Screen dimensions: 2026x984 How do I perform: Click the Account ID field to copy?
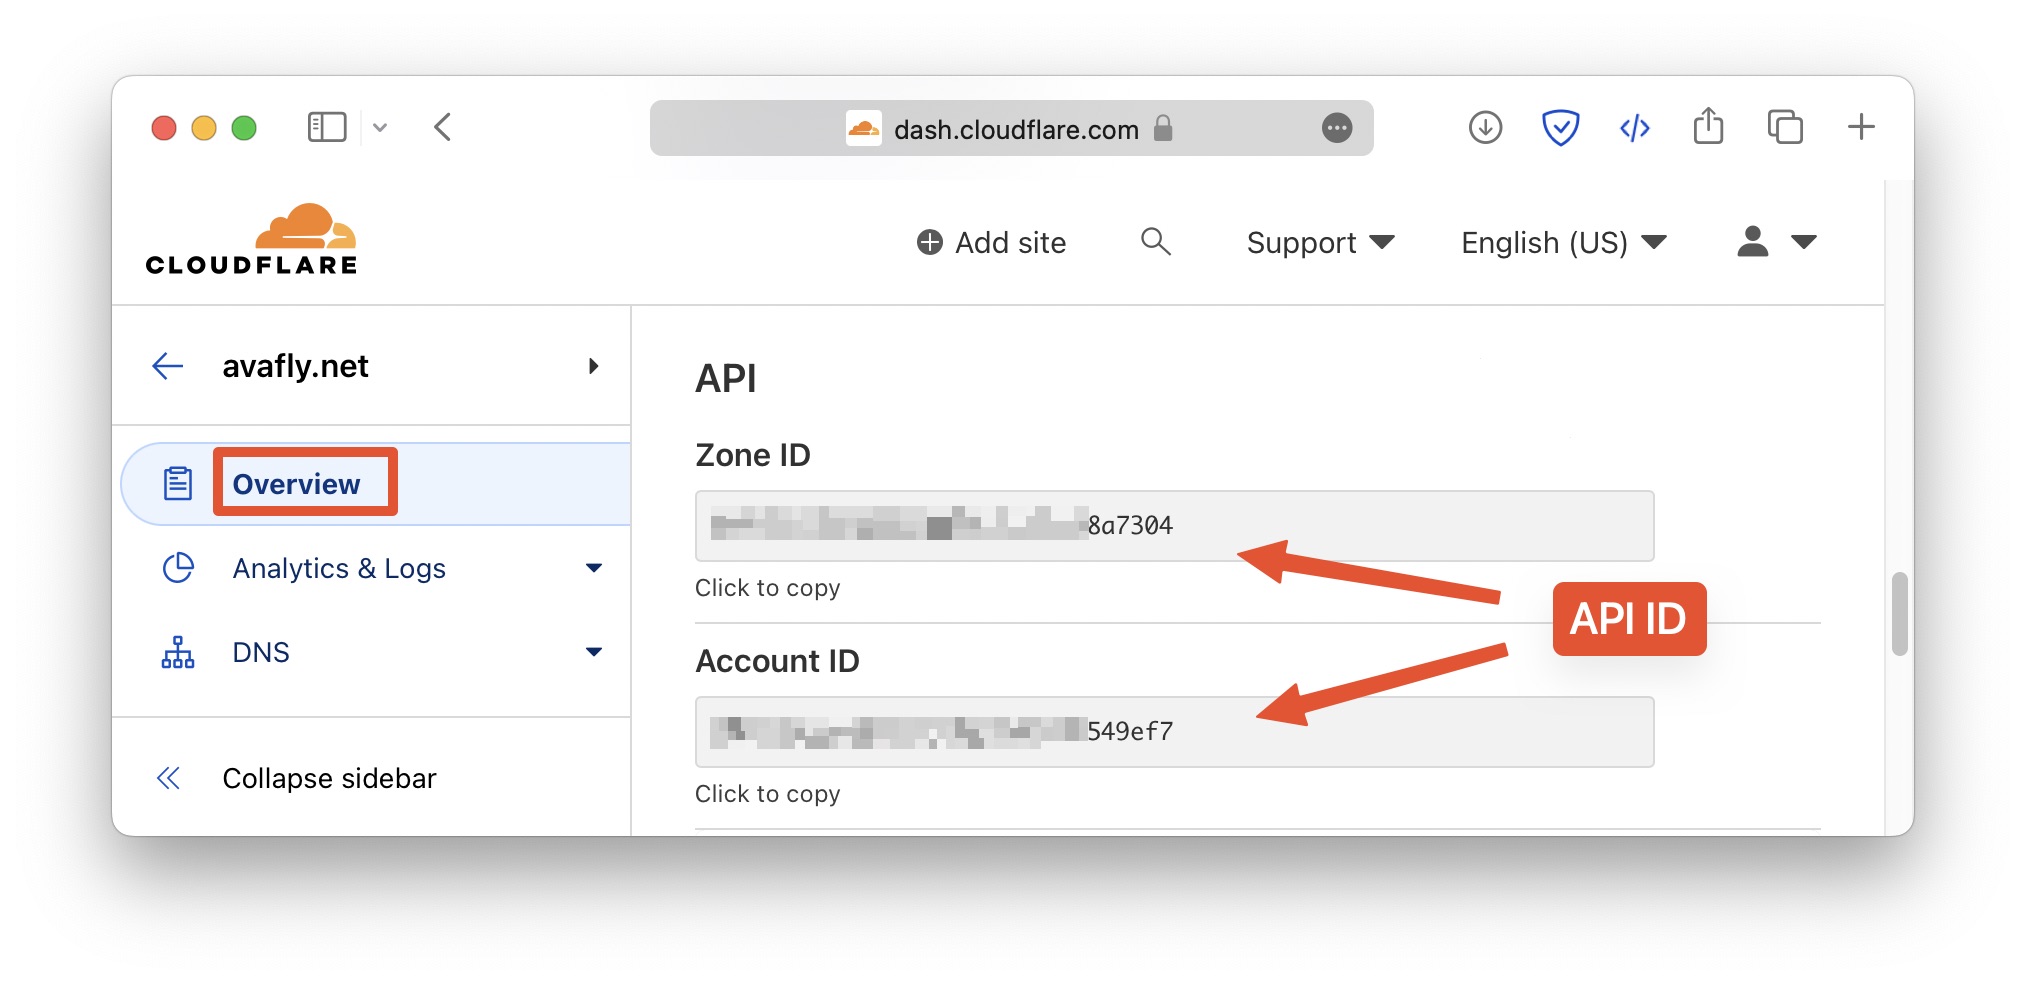coord(1174,732)
